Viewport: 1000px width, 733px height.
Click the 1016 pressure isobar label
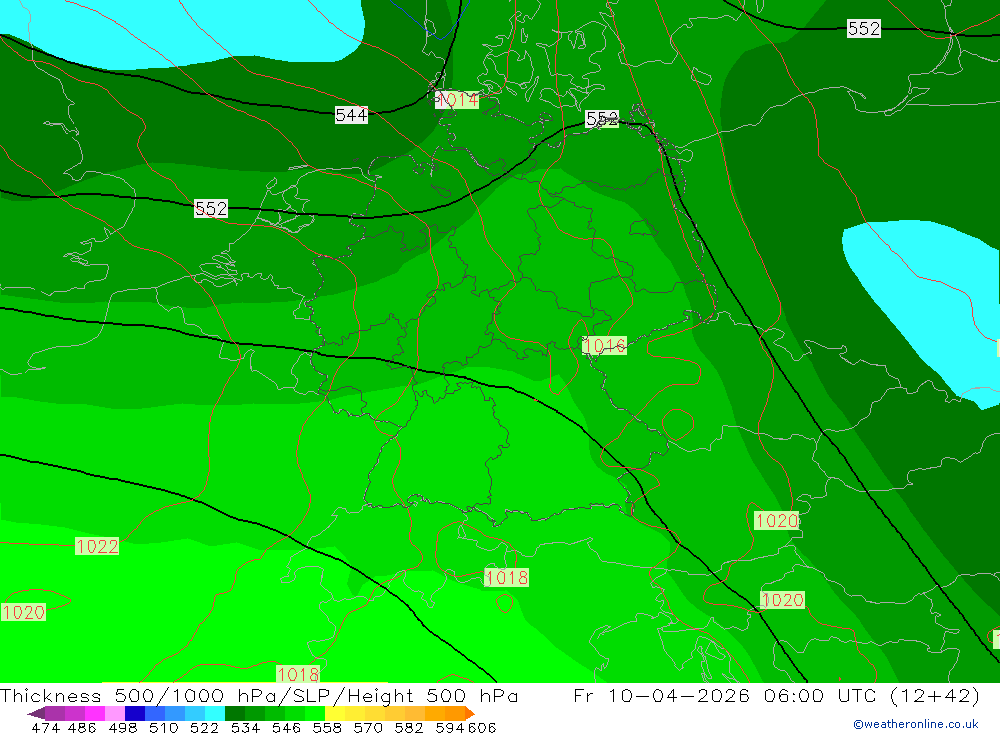tap(605, 346)
